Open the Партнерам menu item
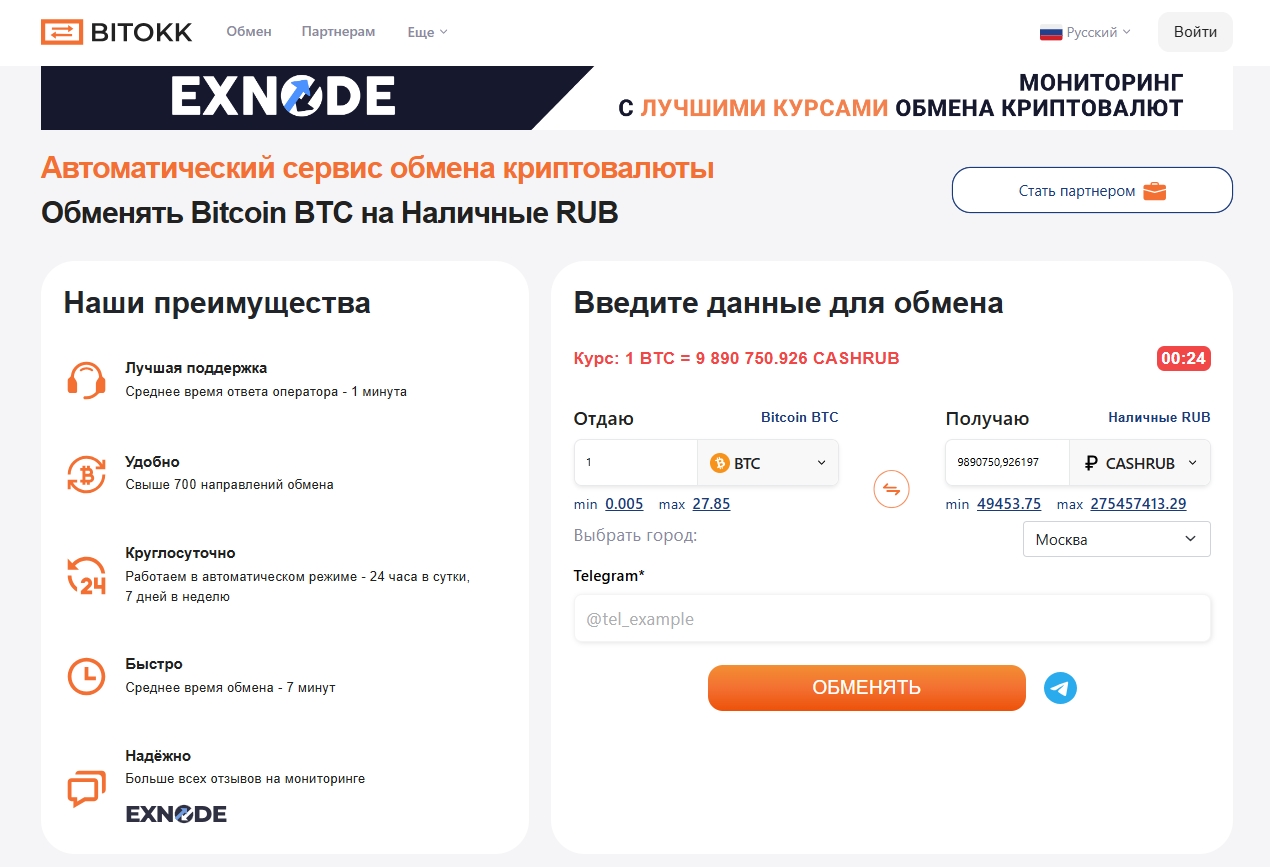 (338, 31)
